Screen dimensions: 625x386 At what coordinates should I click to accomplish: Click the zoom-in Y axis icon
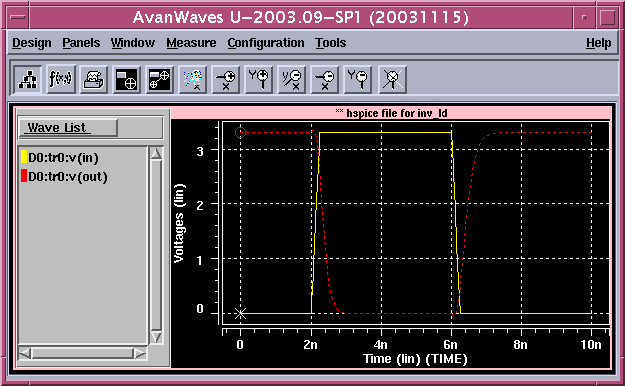259,79
